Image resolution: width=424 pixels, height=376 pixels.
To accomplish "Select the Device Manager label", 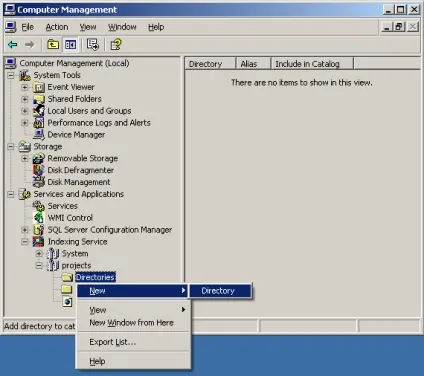I will pos(76,135).
